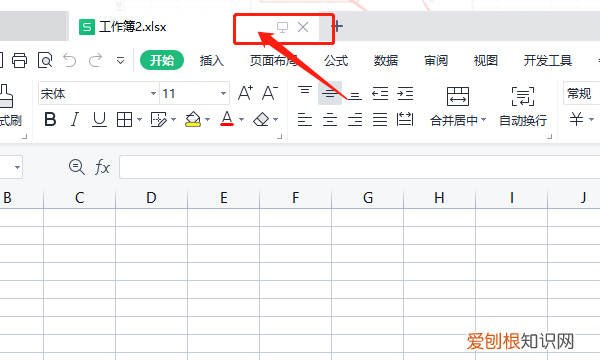Open the Name Box dropdown arrow
The height and width of the screenshot is (360, 600).
(x=17, y=167)
